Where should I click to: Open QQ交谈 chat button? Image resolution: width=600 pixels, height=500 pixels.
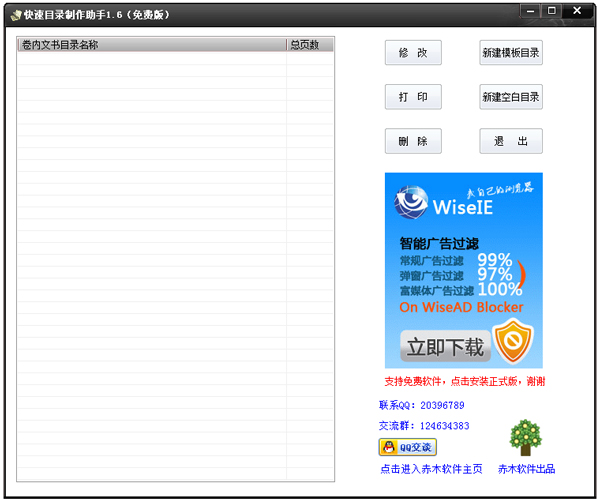coord(407,447)
